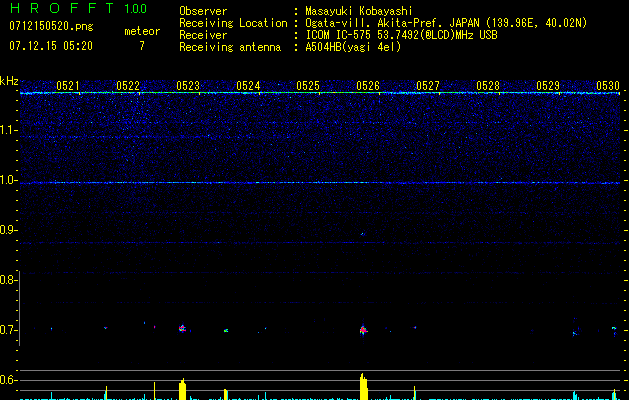The image size is (629, 400).
Task: Click the Observer field label
Action: [203, 11]
